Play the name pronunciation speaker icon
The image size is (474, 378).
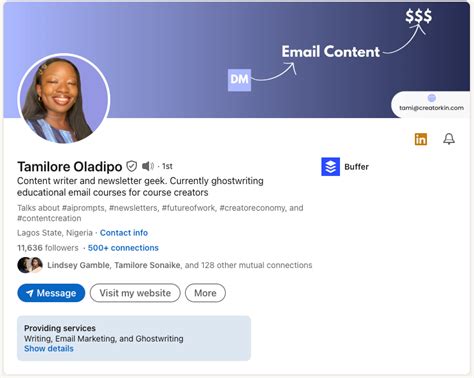[148, 166]
